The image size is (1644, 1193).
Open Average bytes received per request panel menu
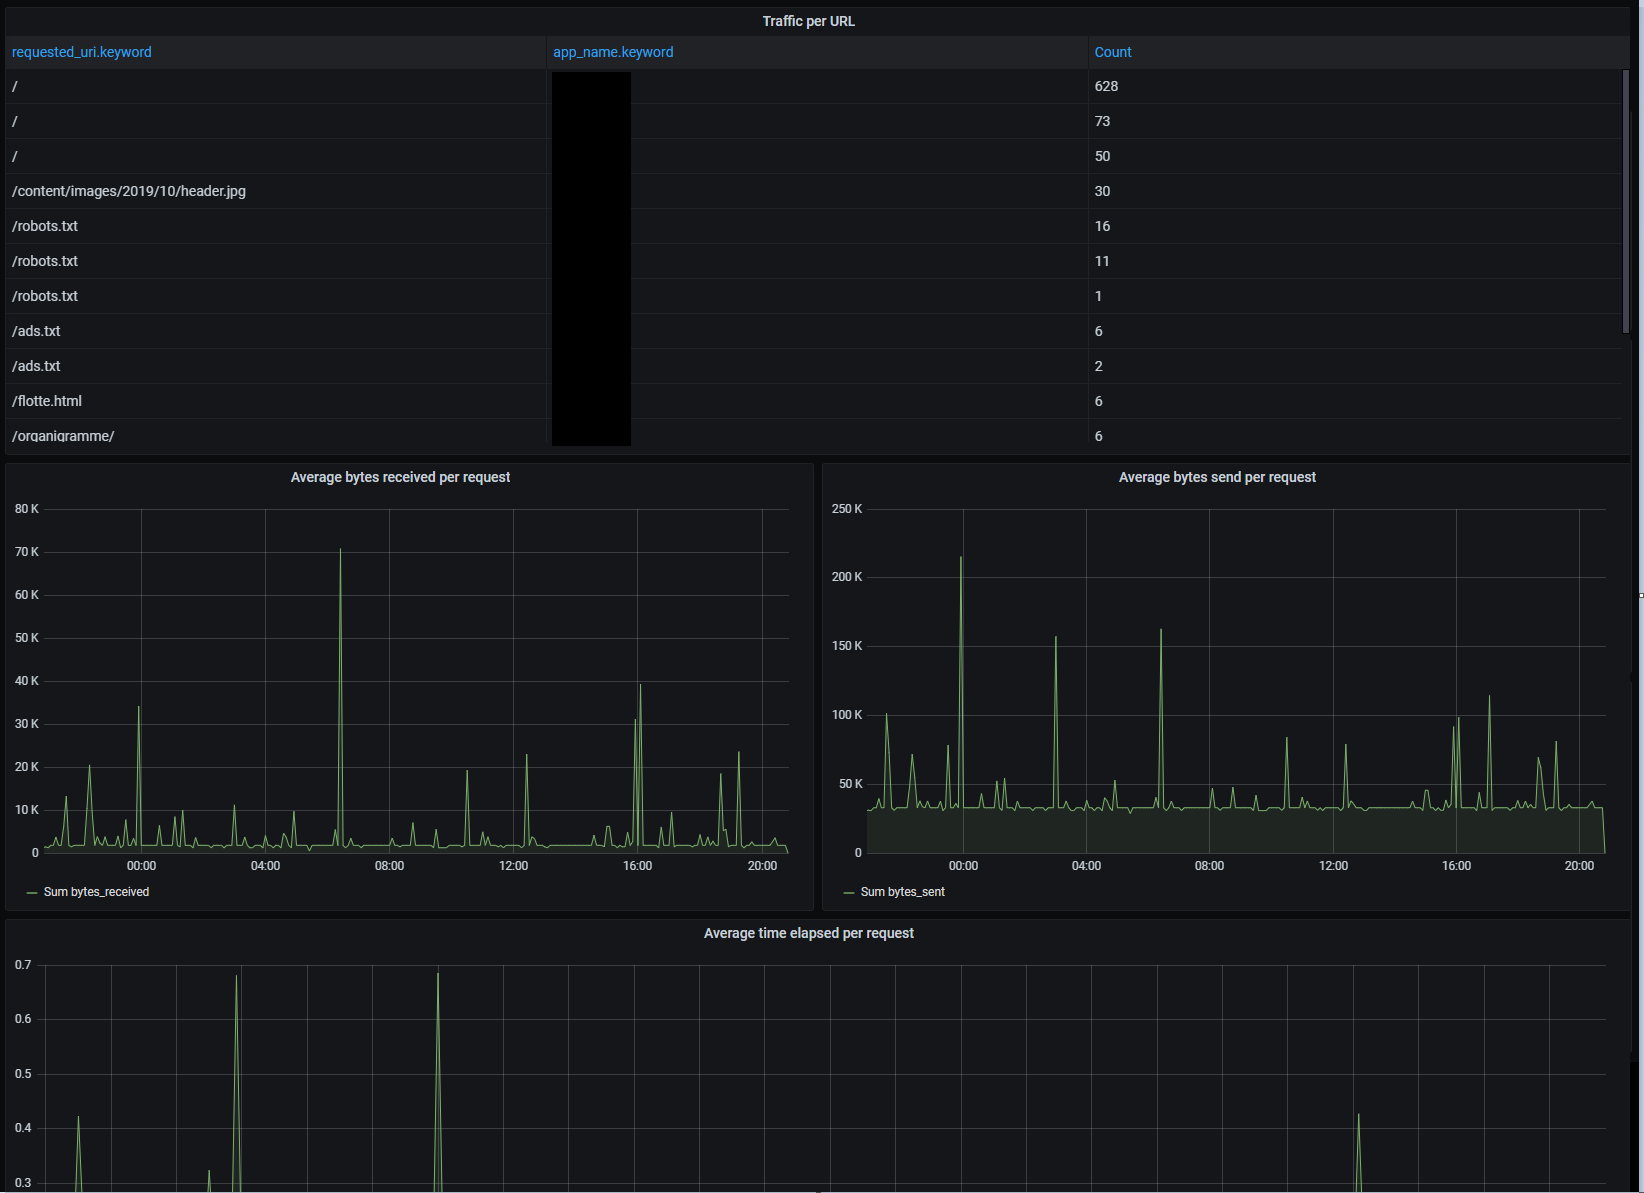click(x=400, y=477)
